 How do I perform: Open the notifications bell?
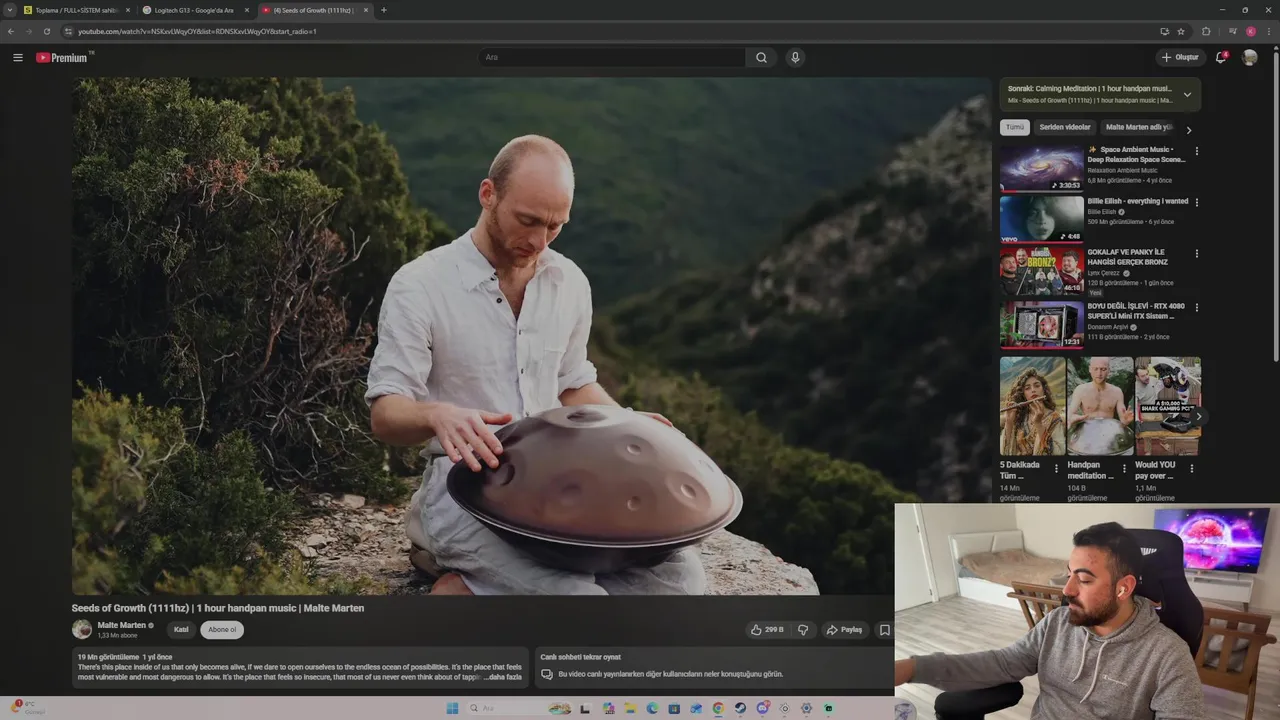1221,57
